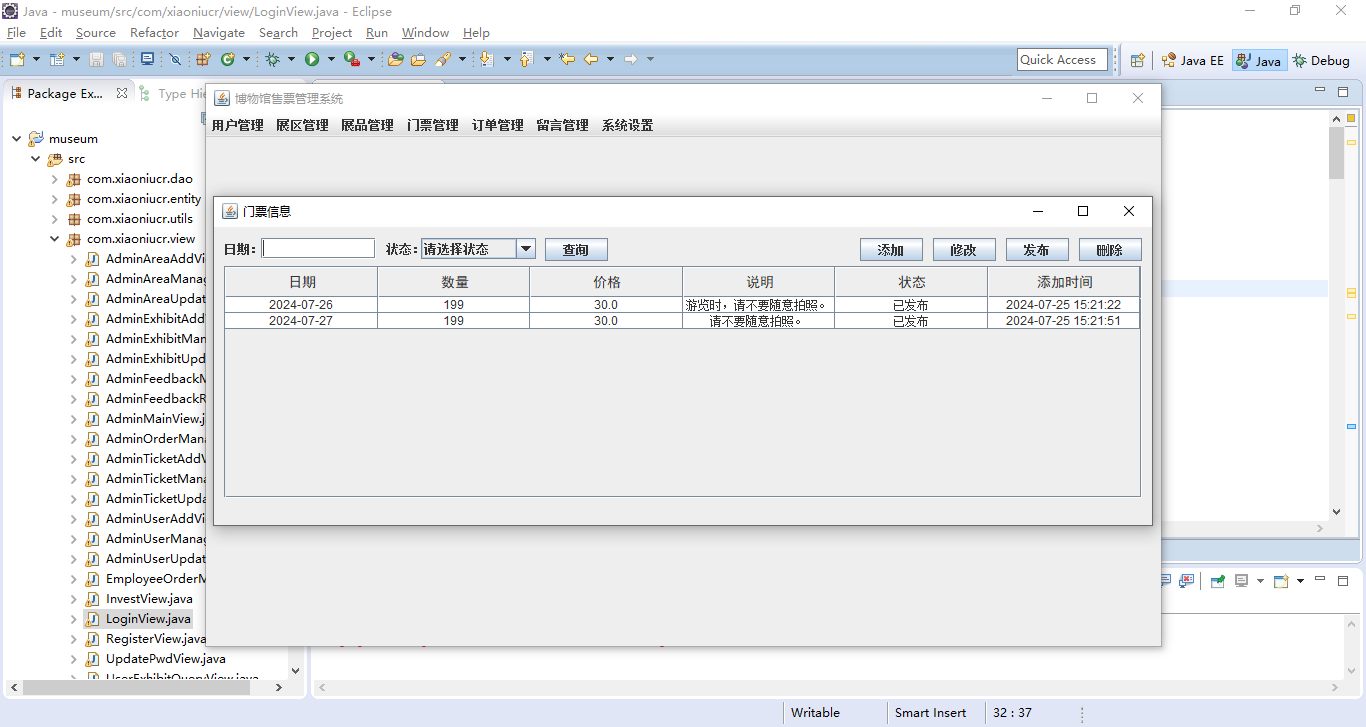Viewport: 1366px width, 727px height.
Task: Click the 删除 delete button
Action: [x=1110, y=250]
